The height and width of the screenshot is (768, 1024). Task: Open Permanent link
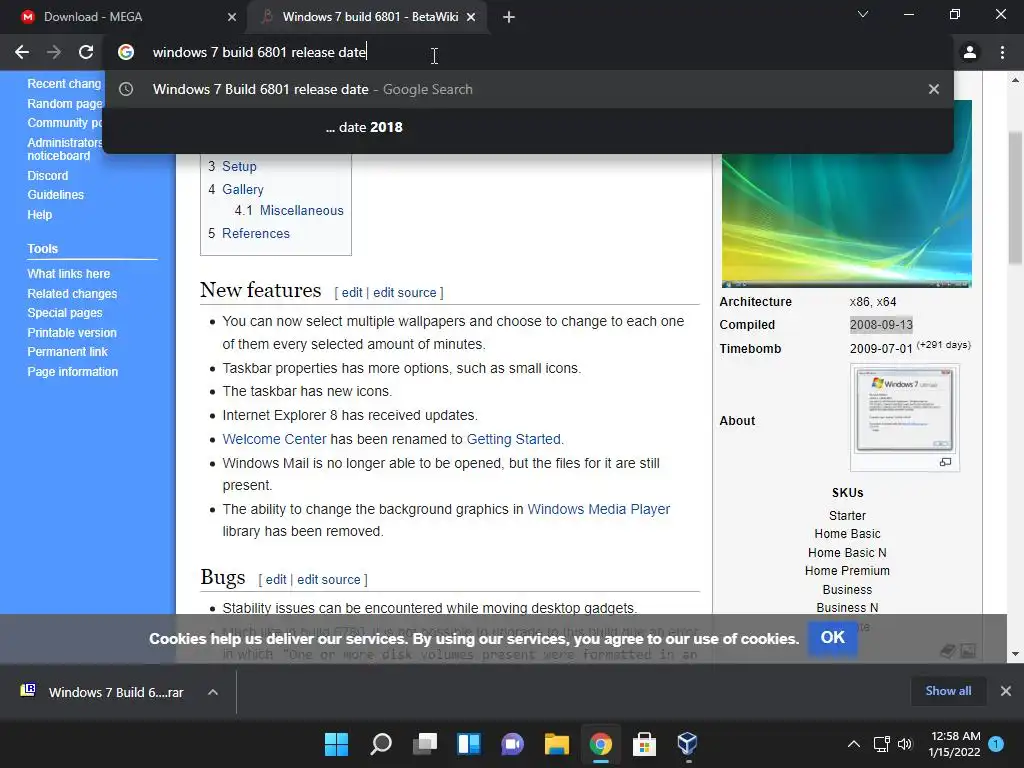[x=67, y=351]
